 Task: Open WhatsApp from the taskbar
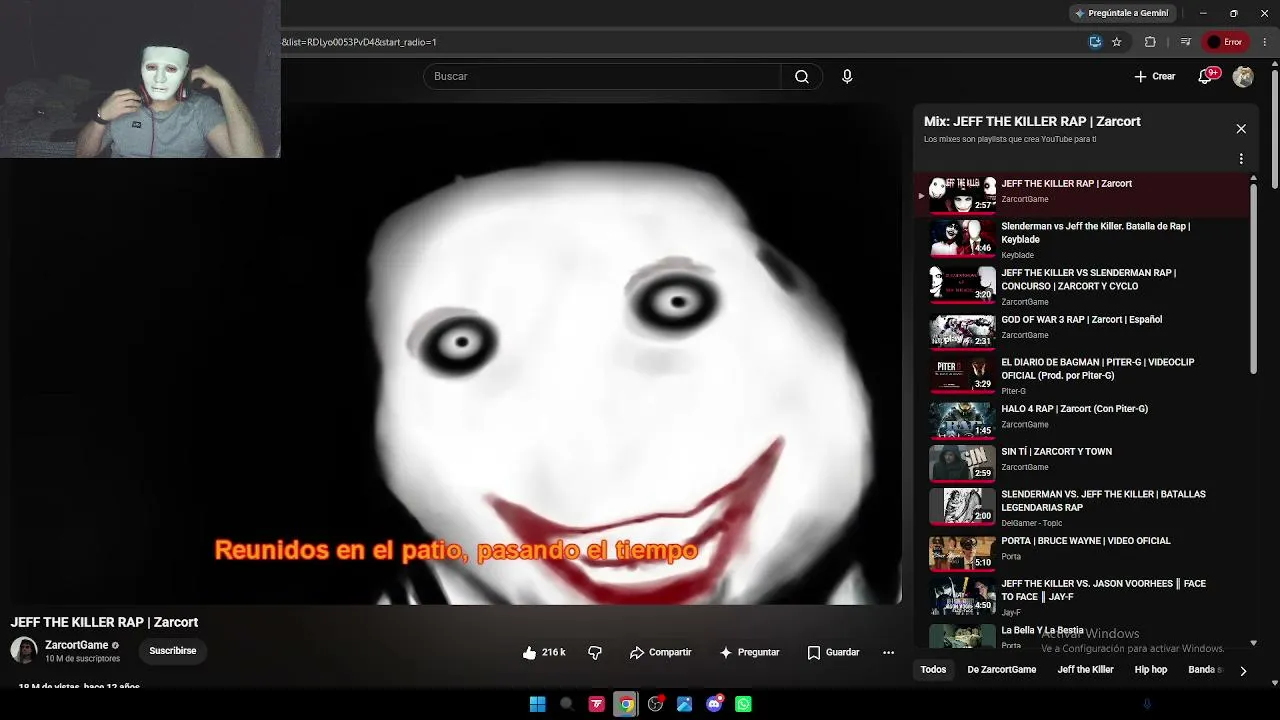coord(743,704)
